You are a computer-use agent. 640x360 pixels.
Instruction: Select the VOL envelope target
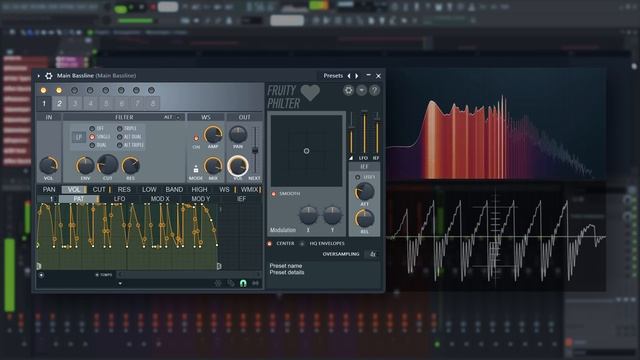coord(74,190)
